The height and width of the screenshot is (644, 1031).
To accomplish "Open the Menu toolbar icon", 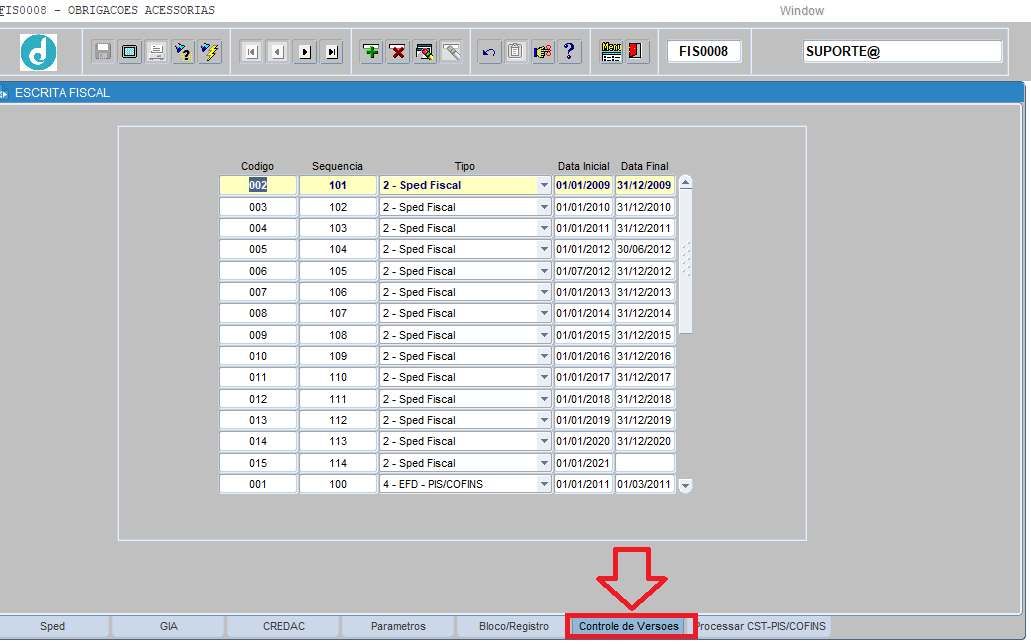I will click(x=611, y=51).
